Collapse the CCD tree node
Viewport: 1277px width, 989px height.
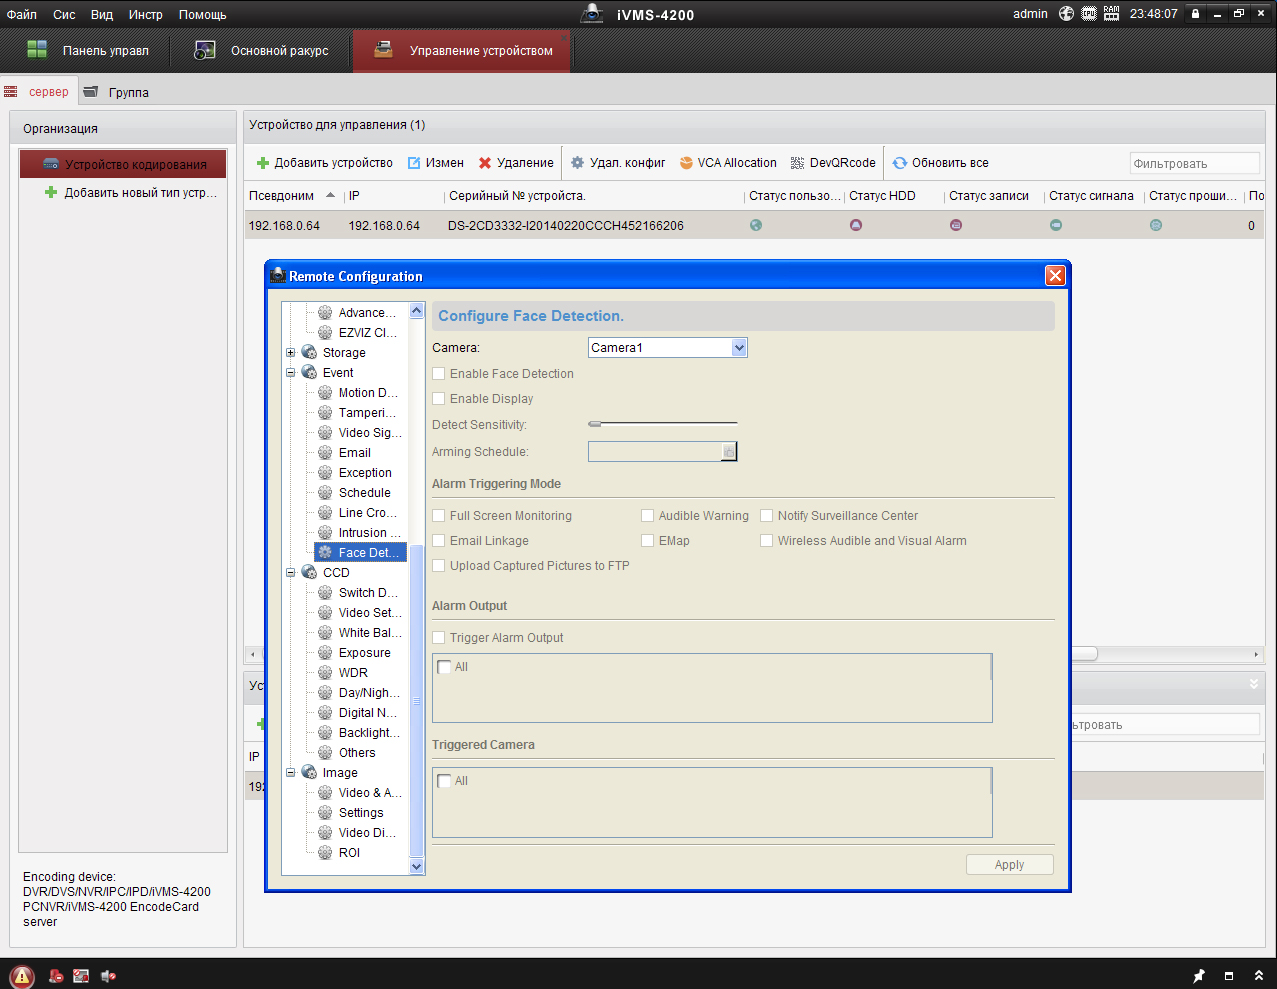point(291,573)
